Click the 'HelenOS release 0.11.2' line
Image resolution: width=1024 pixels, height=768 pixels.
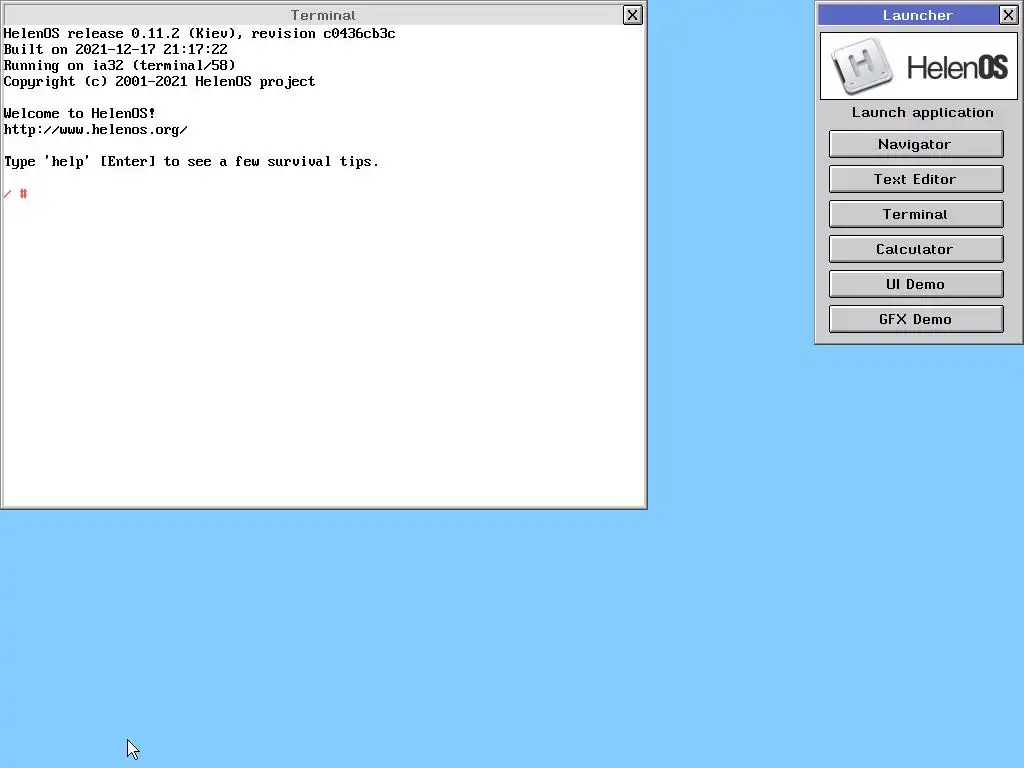coord(199,33)
